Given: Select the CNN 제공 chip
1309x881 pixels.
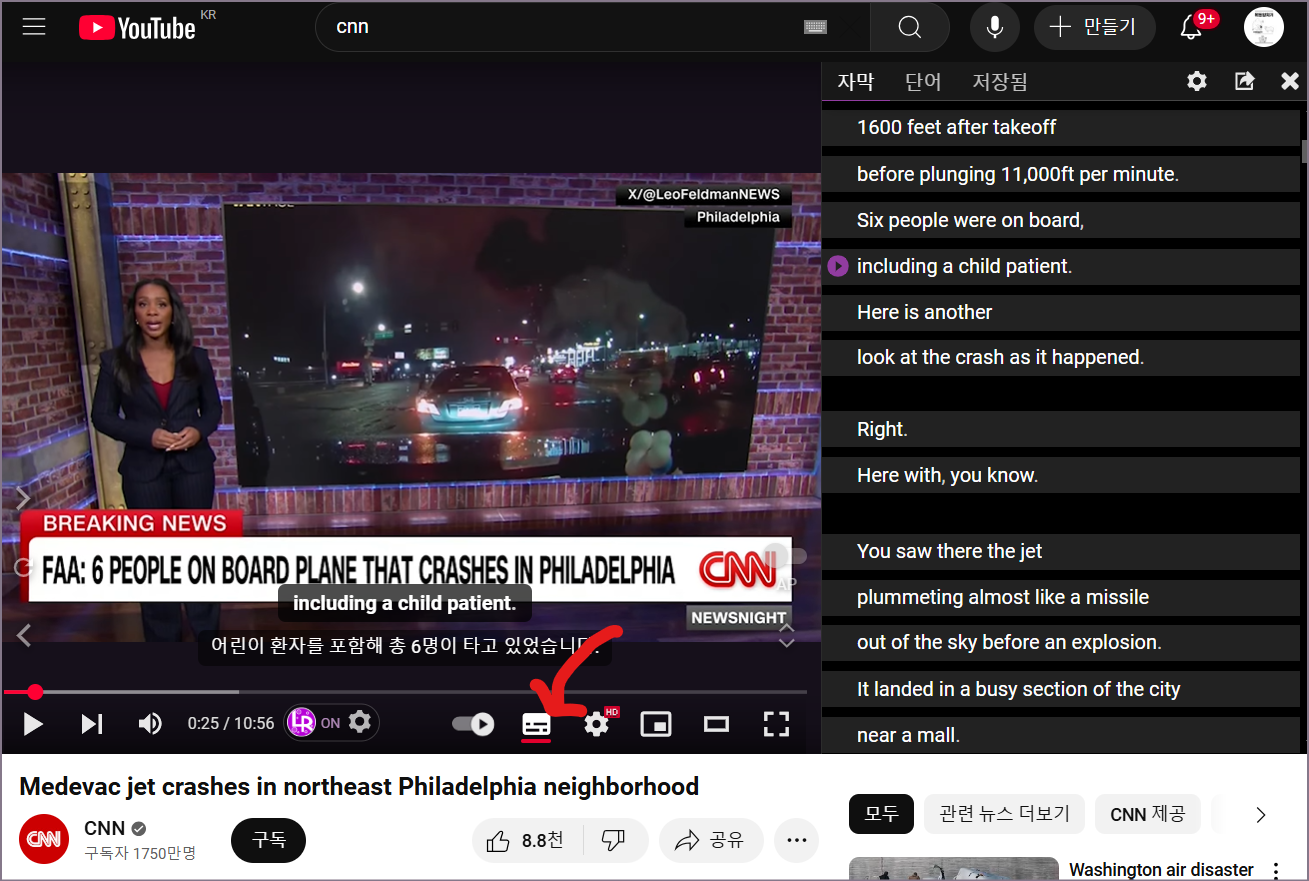Looking at the screenshot, I should tap(1147, 814).
